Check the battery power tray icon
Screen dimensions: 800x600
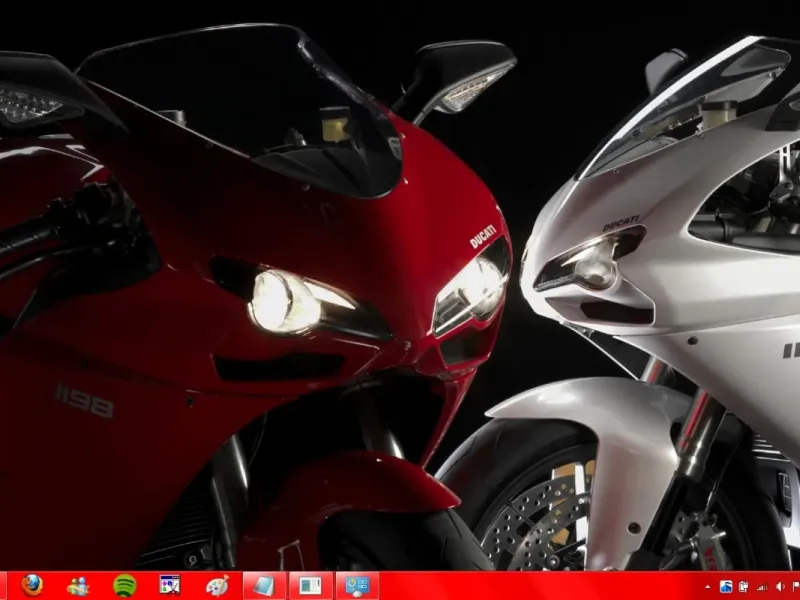pyautogui.click(x=744, y=586)
